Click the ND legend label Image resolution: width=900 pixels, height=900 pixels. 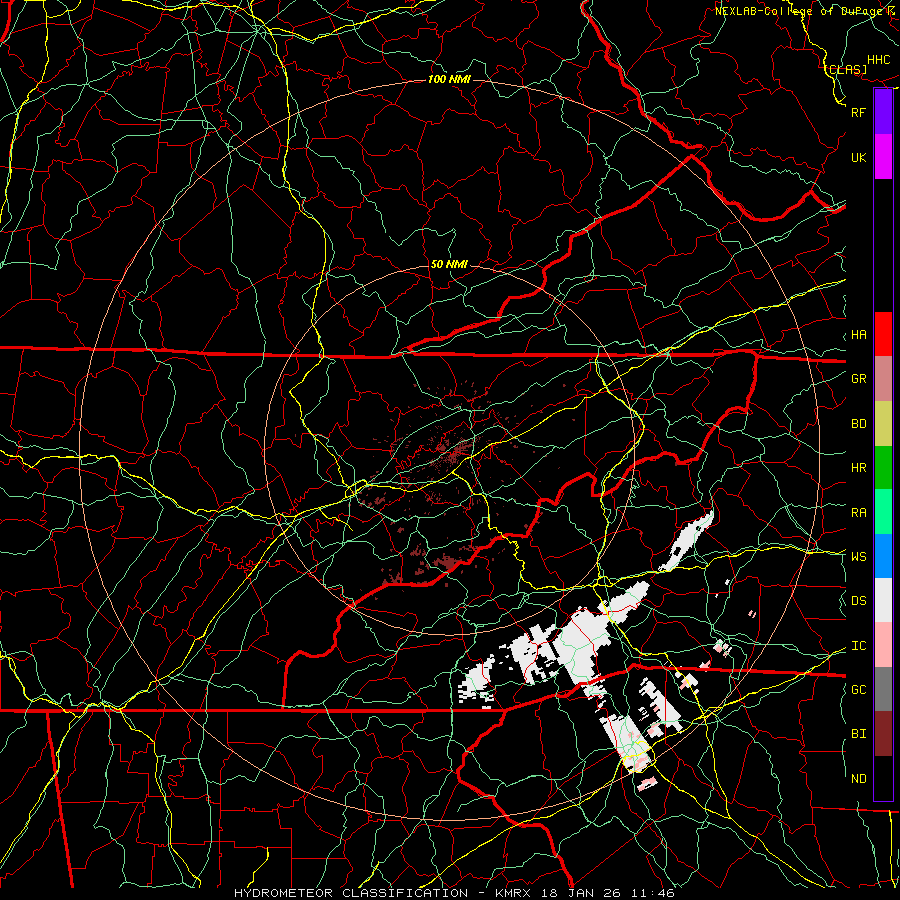click(858, 779)
